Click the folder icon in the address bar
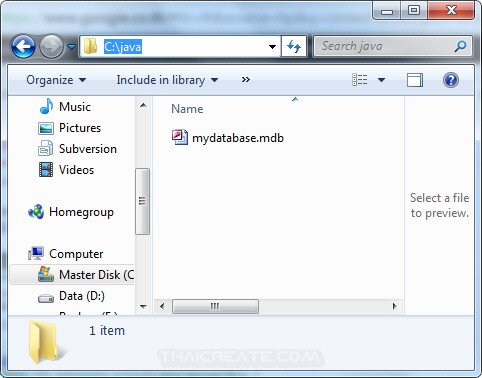 coord(90,46)
